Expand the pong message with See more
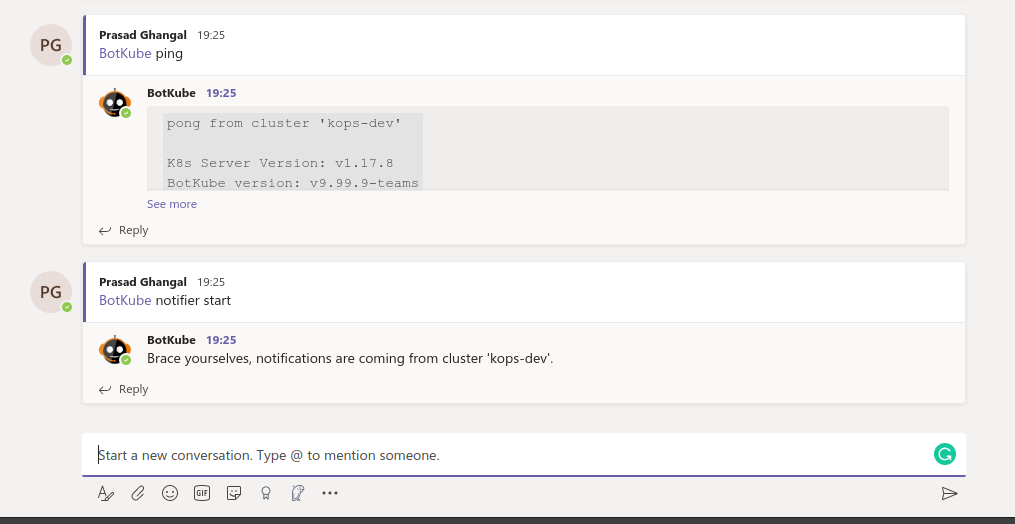This screenshot has height=524, width=1015. tap(172, 204)
